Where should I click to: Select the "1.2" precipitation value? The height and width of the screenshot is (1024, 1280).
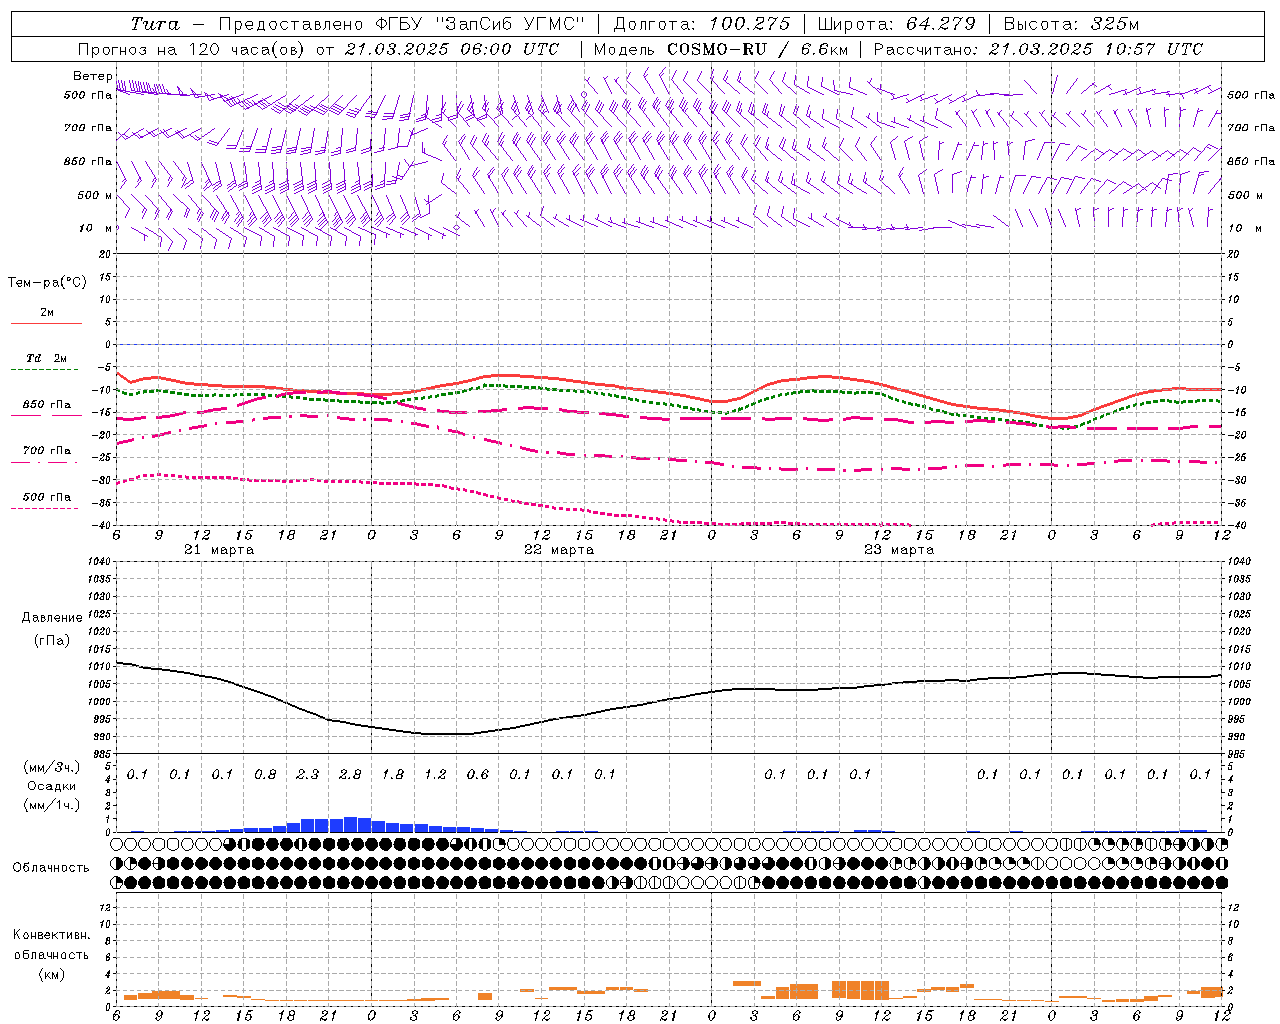pyautogui.click(x=435, y=774)
